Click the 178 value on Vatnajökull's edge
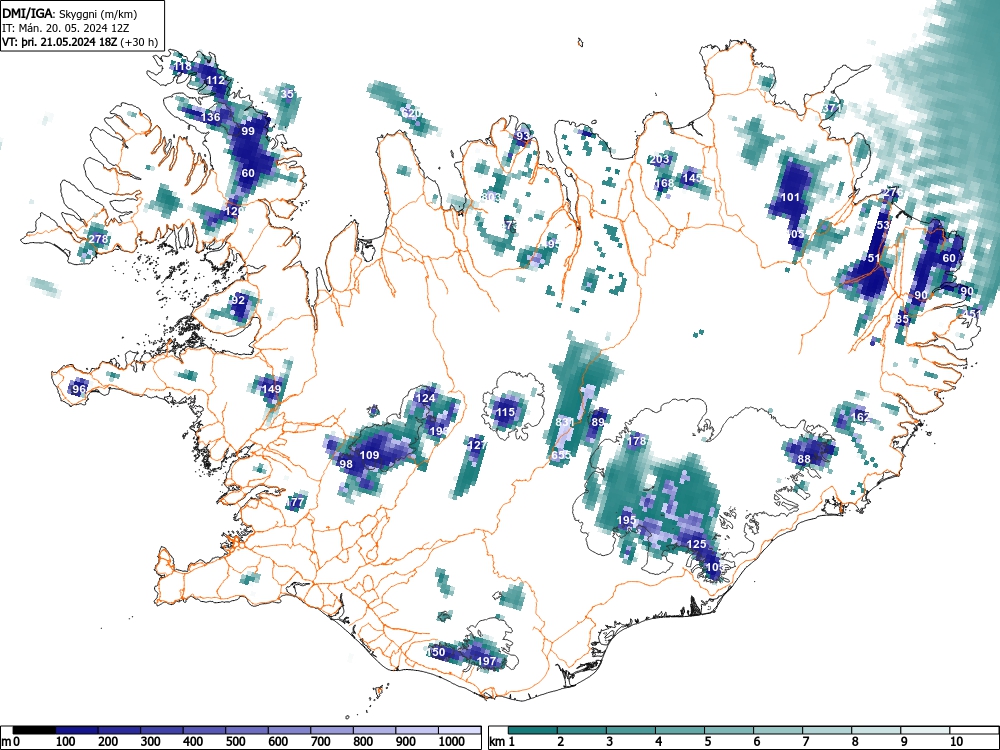The height and width of the screenshot is (750, 1000). (x=636, y=441)
